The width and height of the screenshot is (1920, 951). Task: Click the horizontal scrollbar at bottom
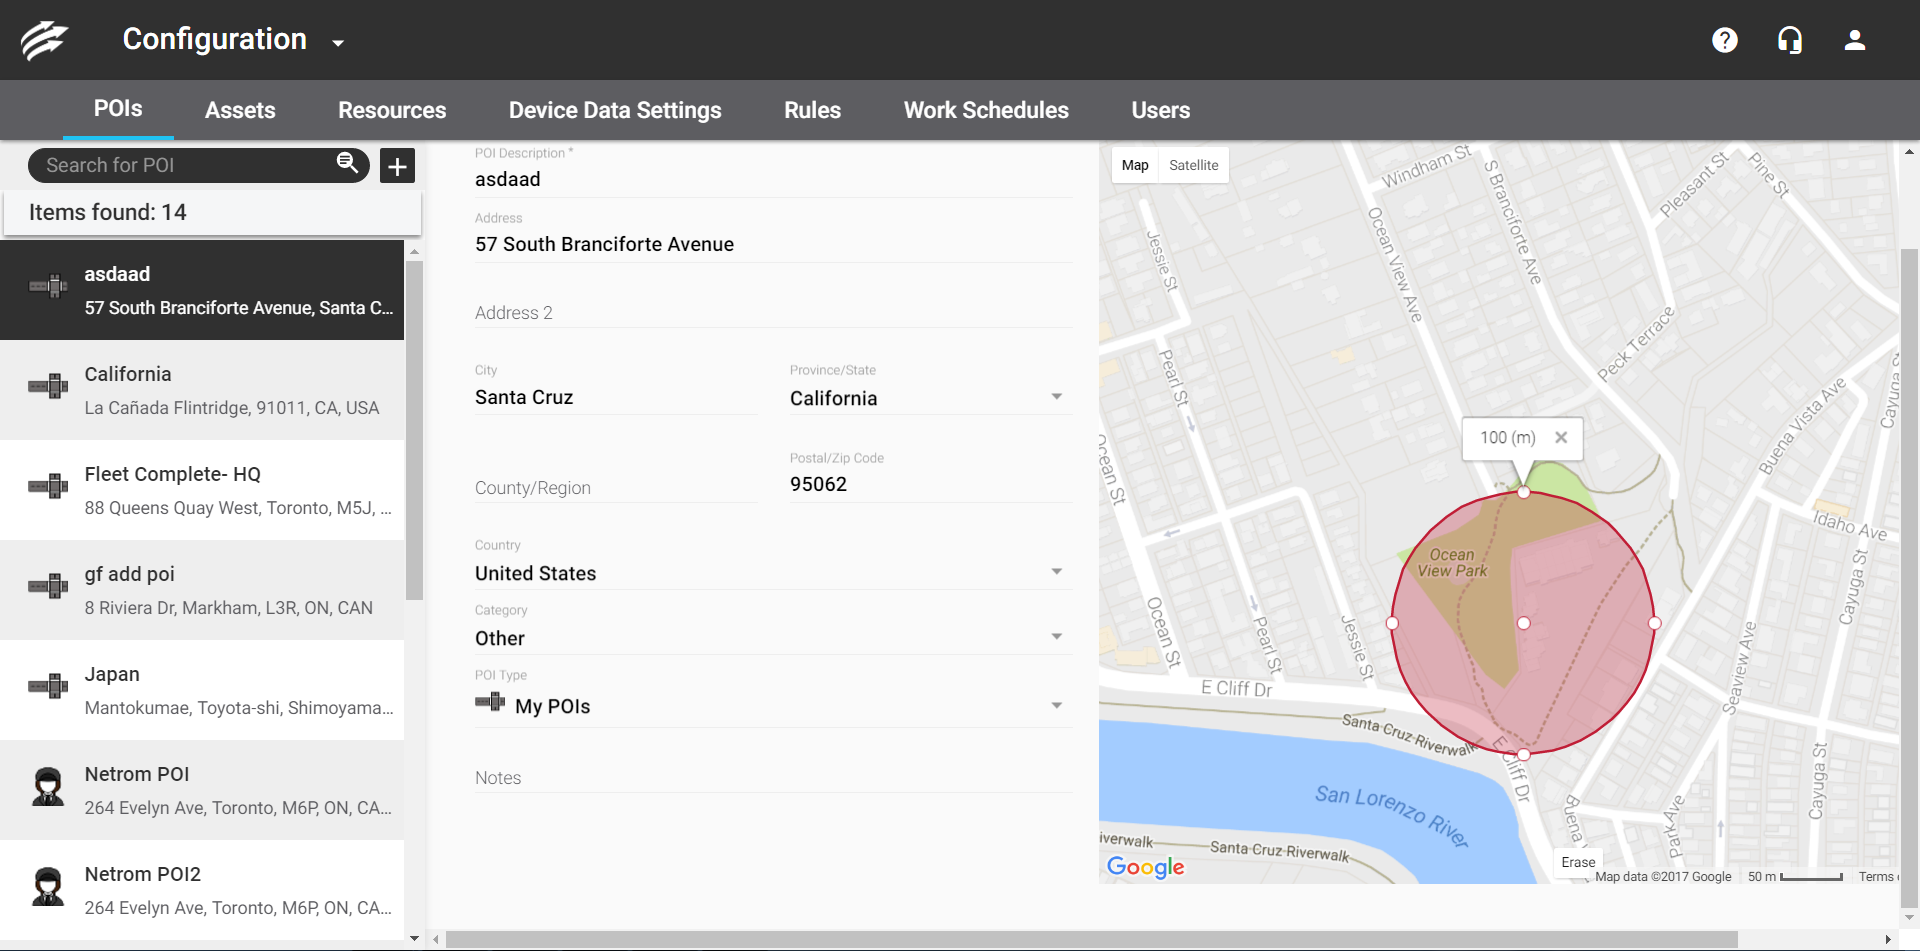click(1091, 939)
